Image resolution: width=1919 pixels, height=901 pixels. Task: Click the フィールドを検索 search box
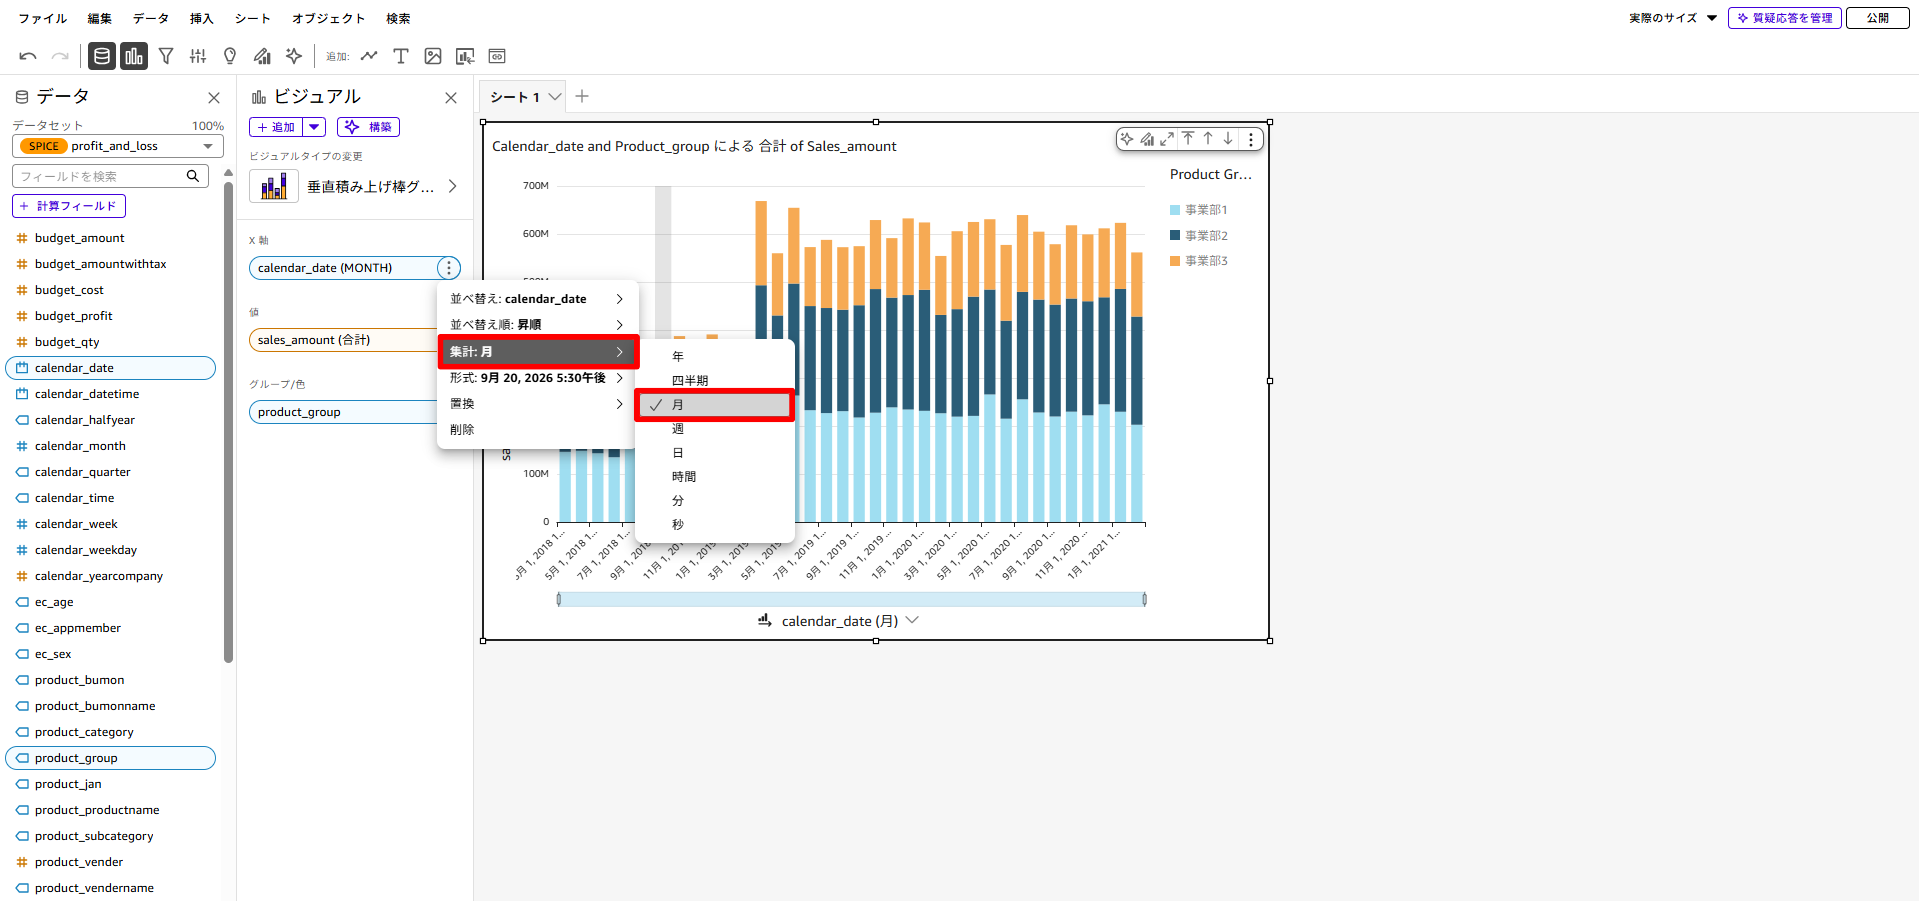coord(100,176)
